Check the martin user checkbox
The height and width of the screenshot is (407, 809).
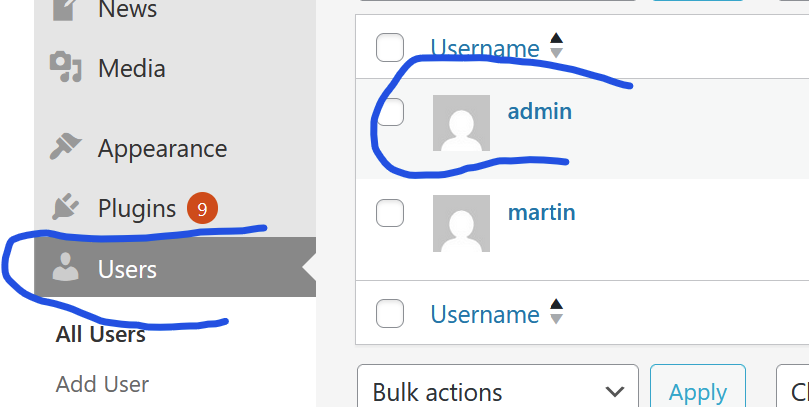click(x=390, y=212)
